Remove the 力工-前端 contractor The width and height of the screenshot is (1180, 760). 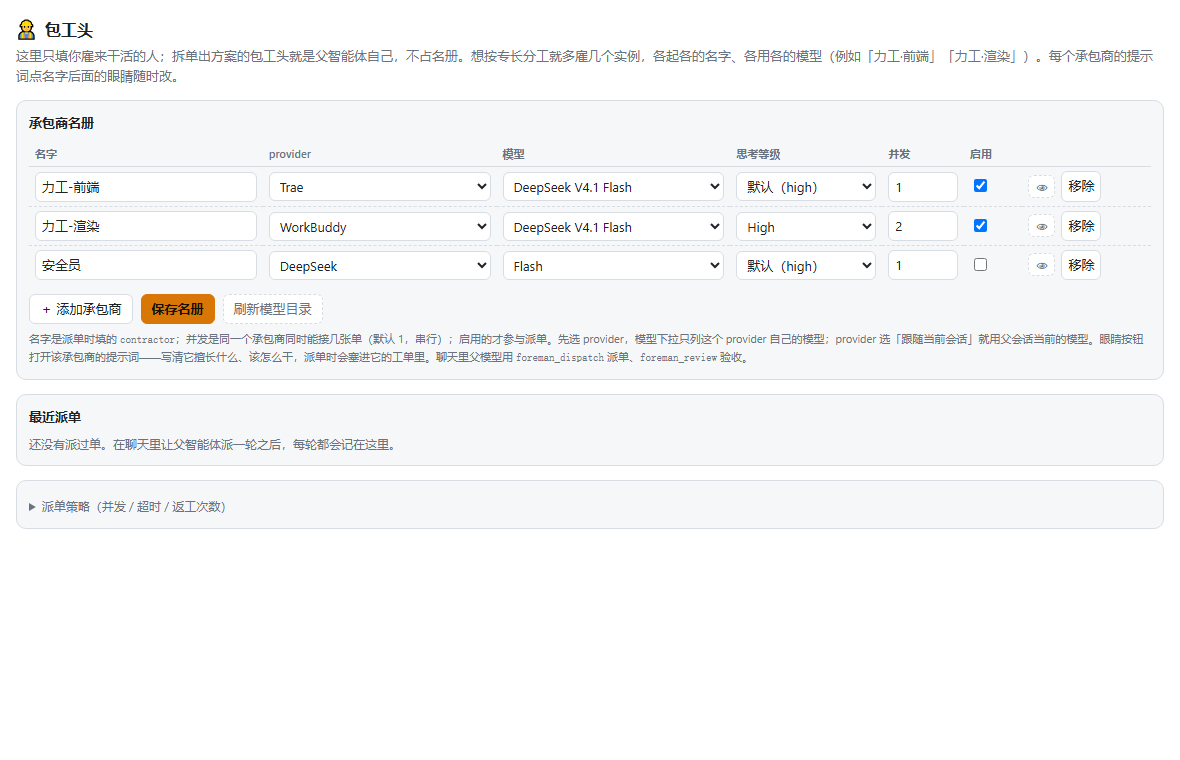click(1081, 186)
